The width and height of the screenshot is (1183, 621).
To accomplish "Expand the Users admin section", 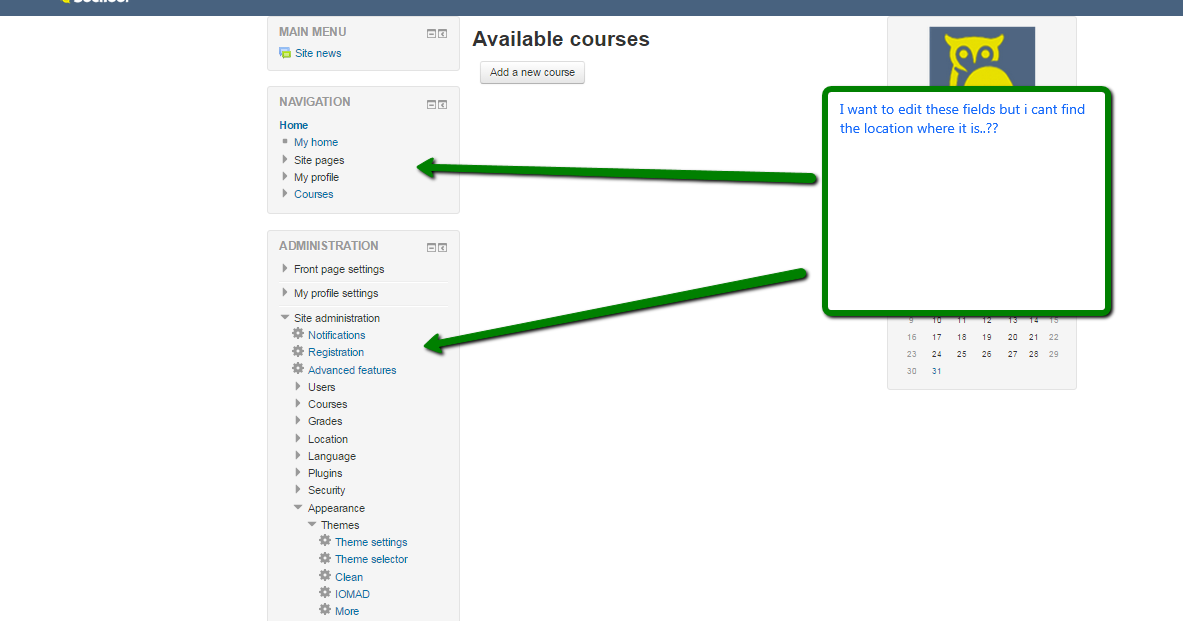I will click(298, 387).
